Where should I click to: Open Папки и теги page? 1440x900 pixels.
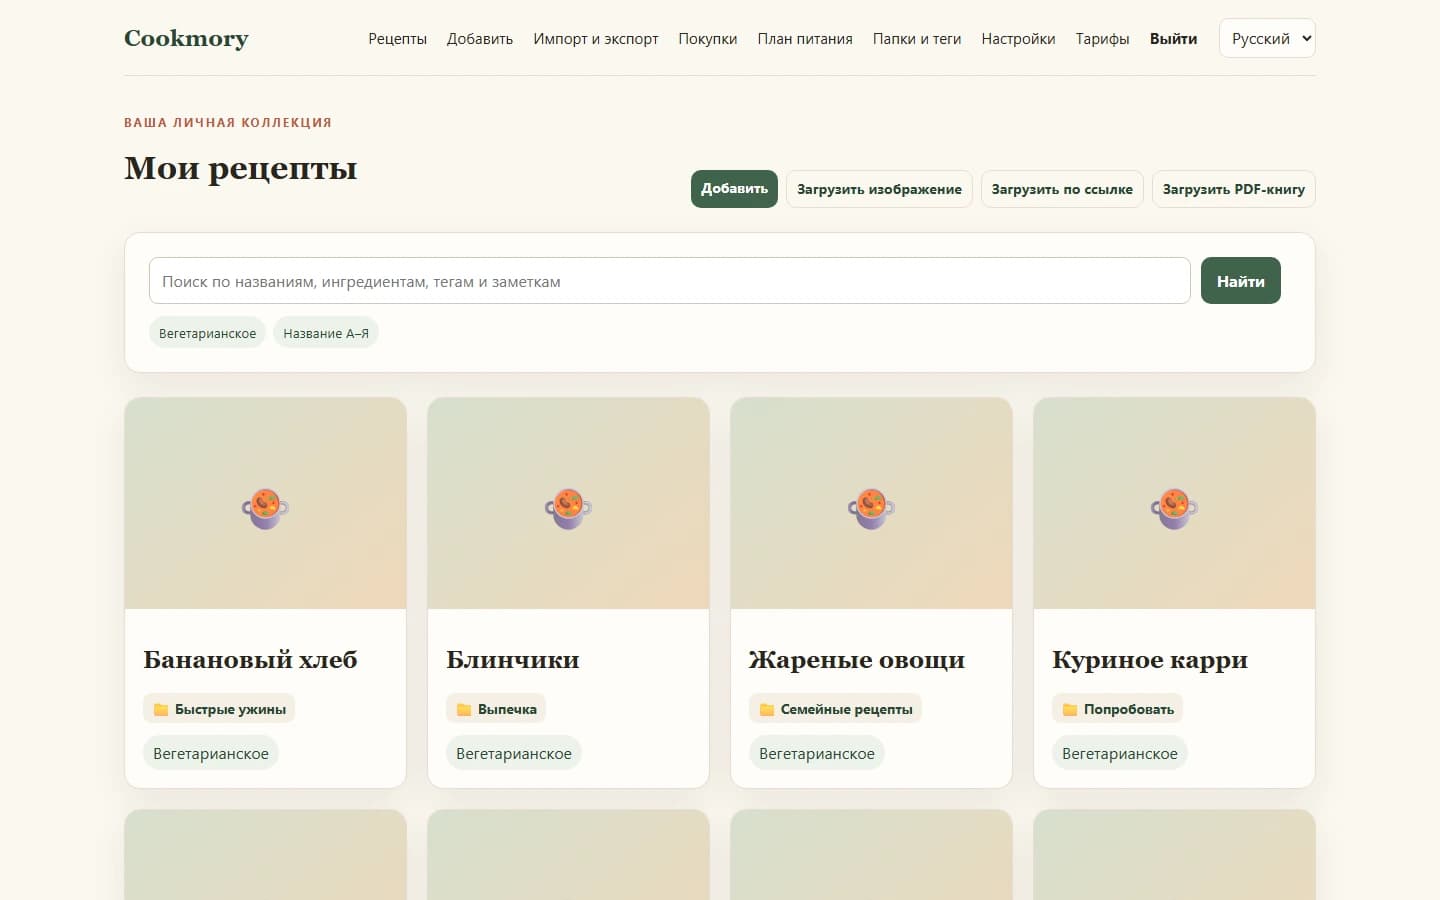point(917,39)
